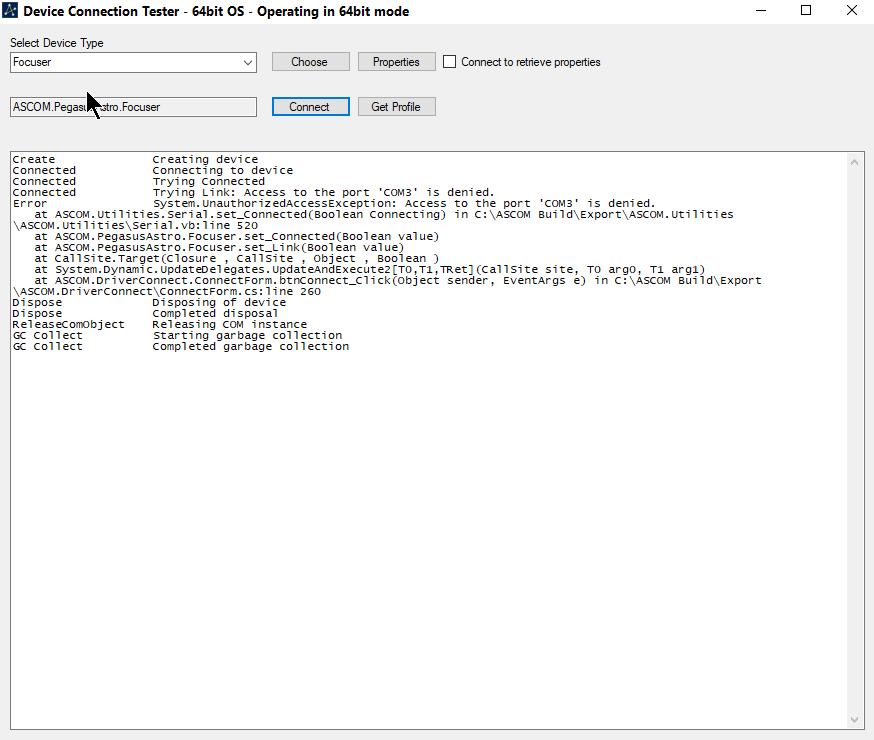Enable Connect to retrieve properties checkbox

point(449,62)
